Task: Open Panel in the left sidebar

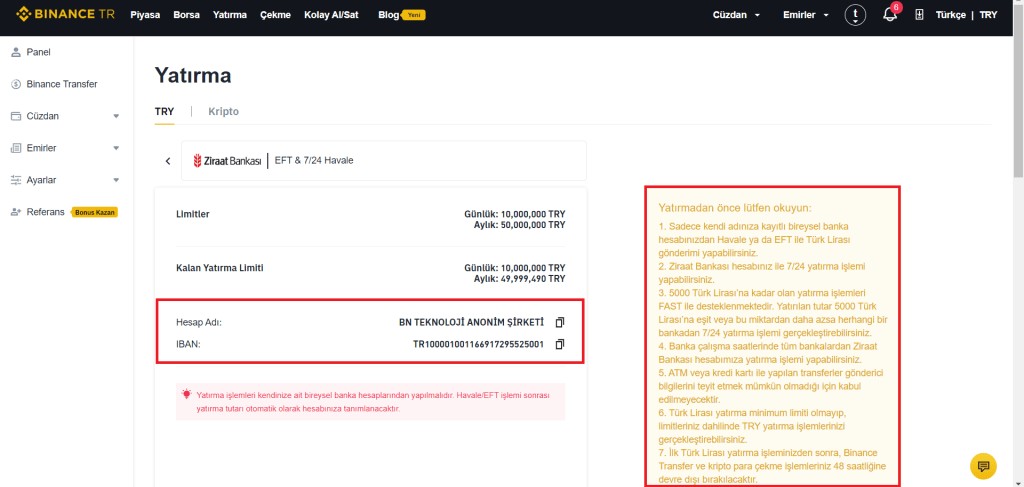Action: point(39,52)
